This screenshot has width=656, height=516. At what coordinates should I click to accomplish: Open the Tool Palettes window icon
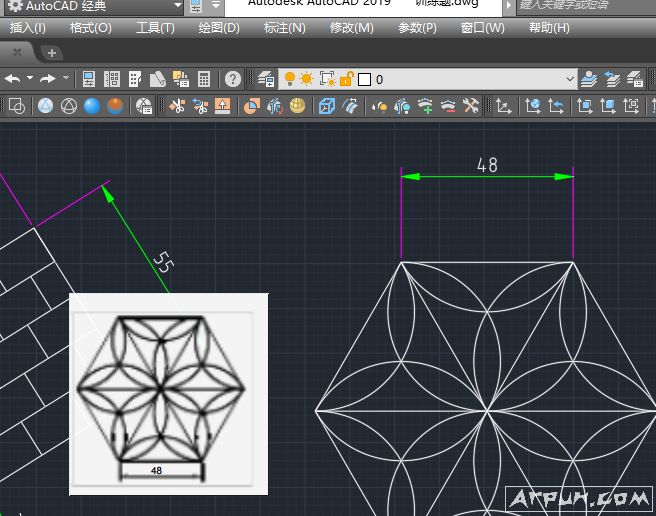(x=135, y=79)
